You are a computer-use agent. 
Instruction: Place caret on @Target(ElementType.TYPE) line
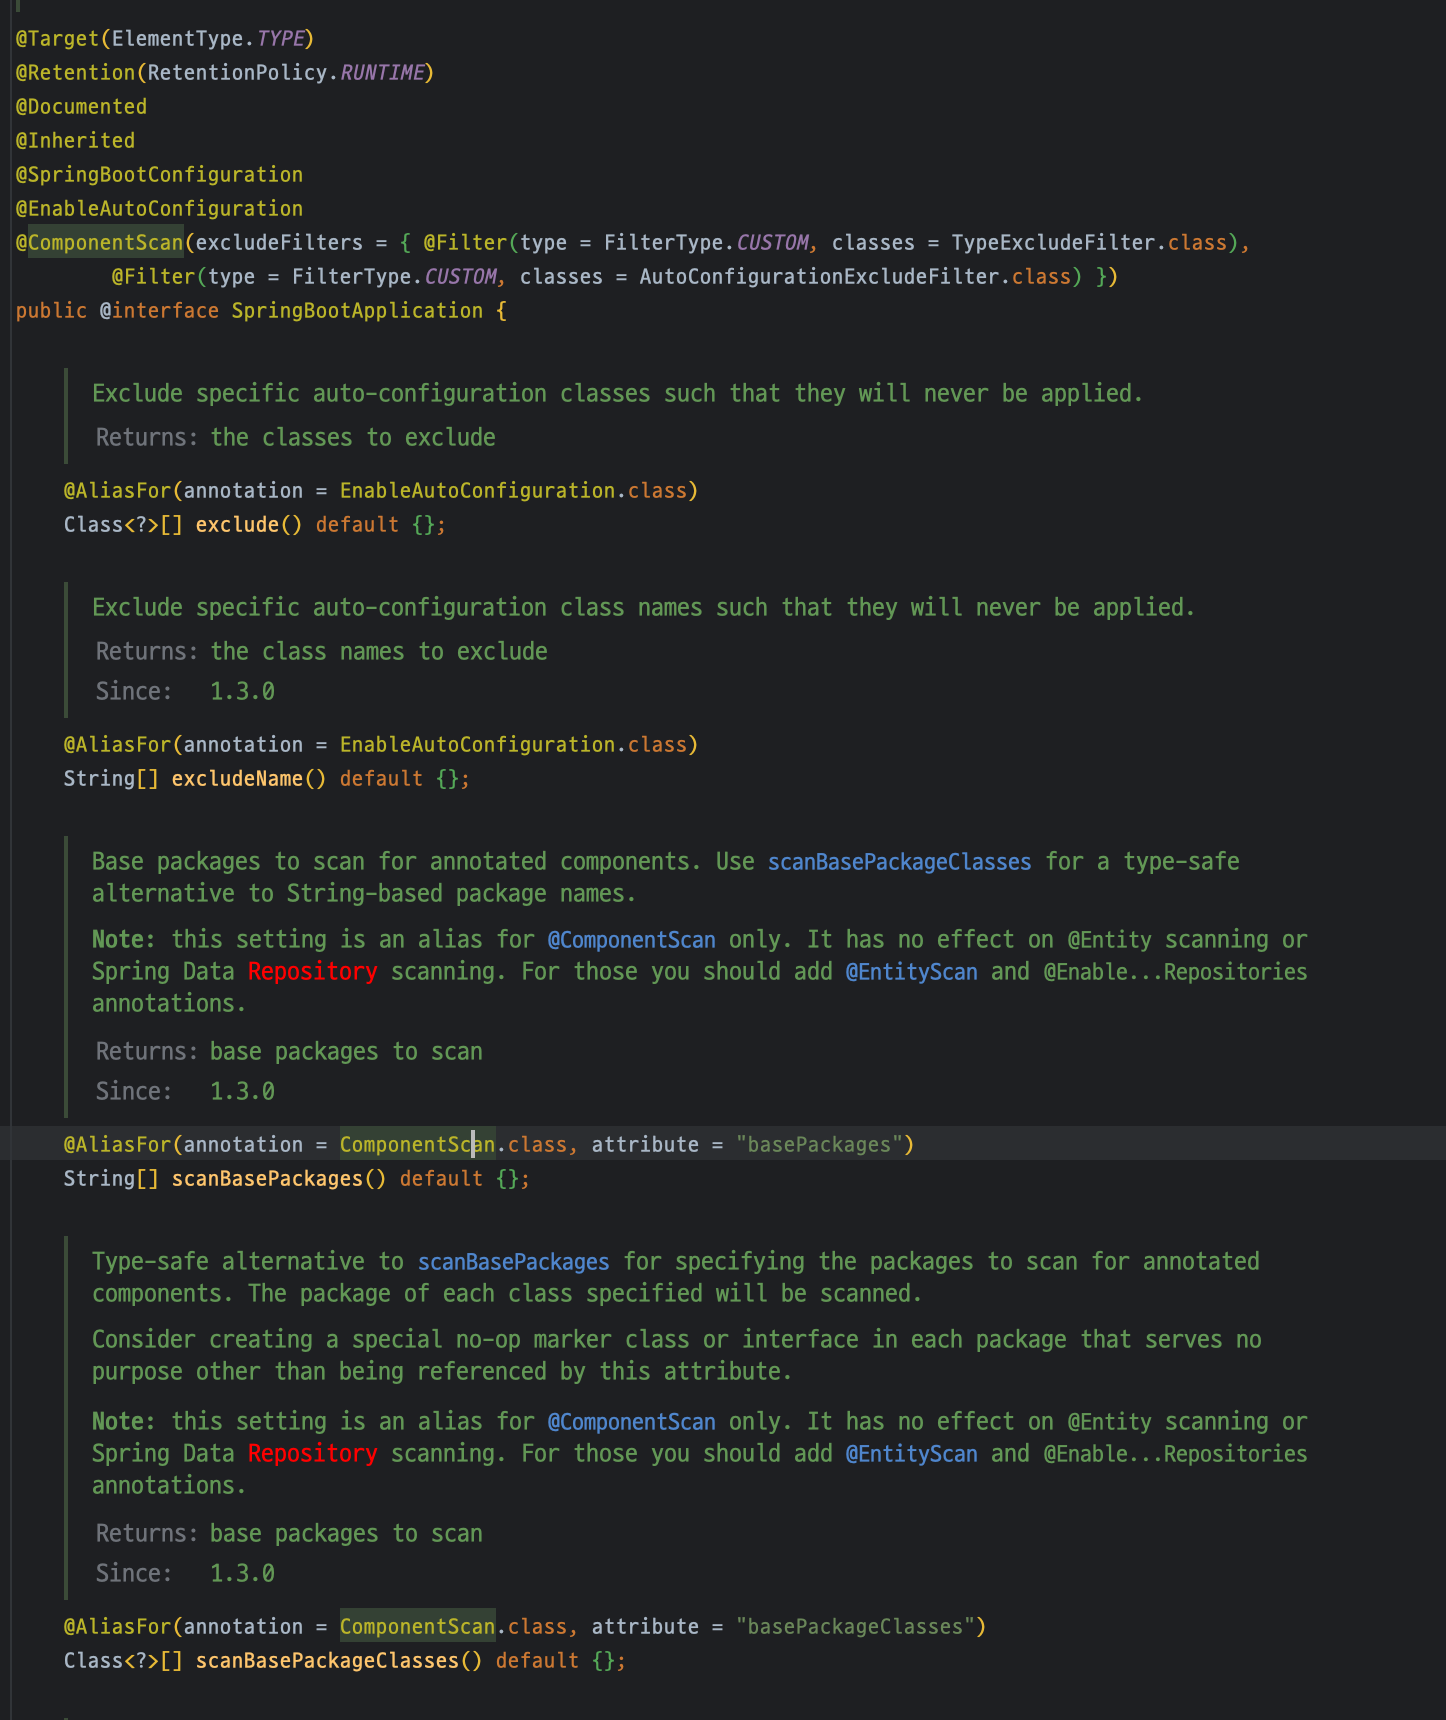(165, 39)
